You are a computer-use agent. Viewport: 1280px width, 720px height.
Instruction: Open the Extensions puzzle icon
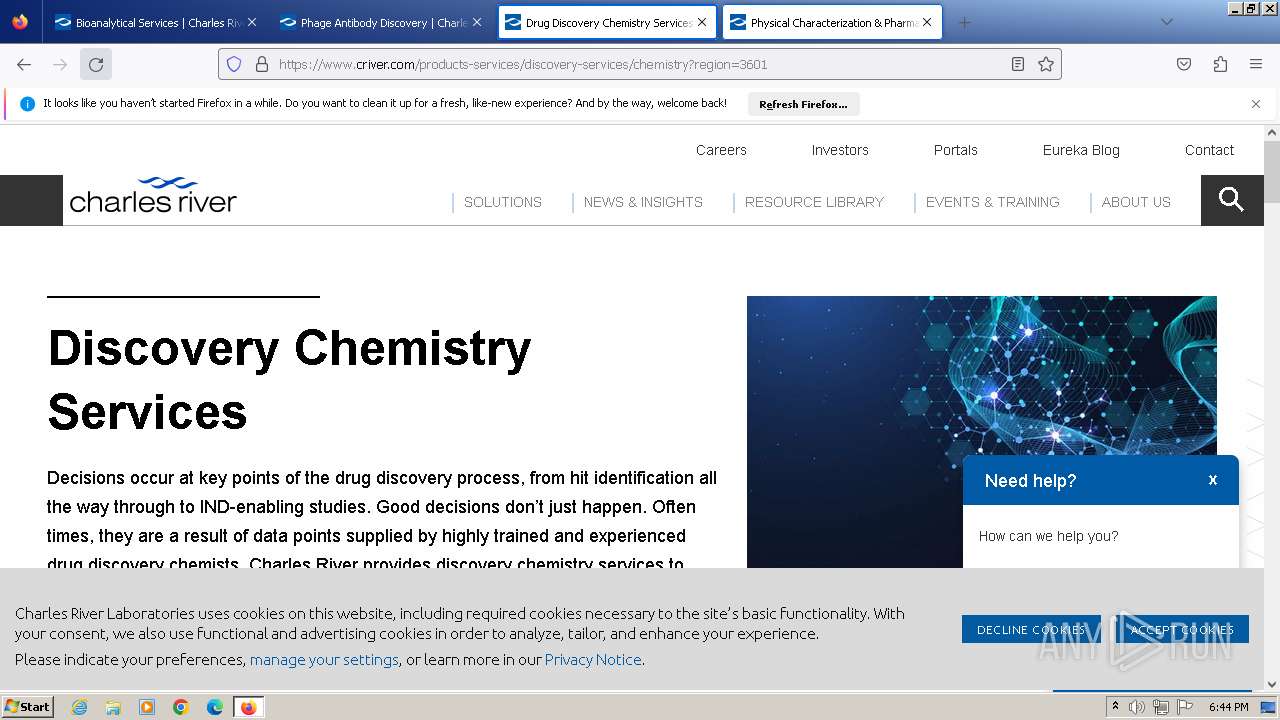(x=1220, y=64)
